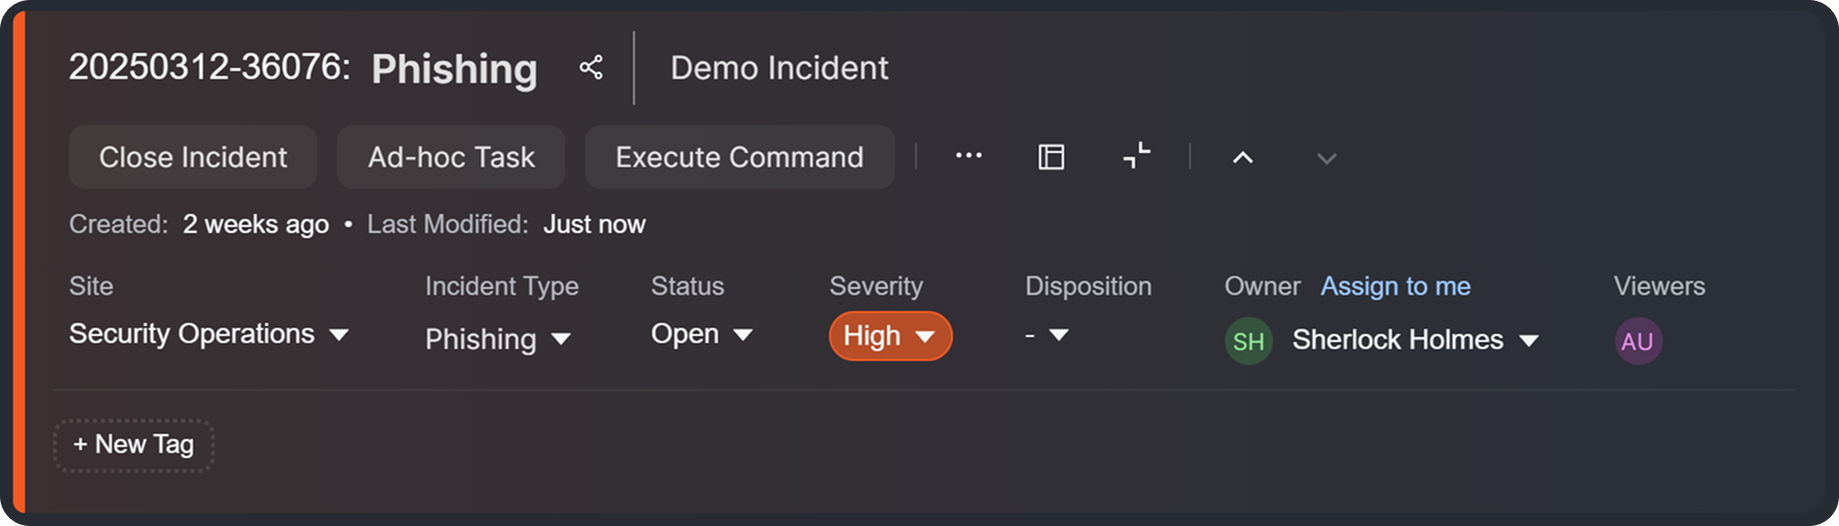The height and width of the screenshot is (526, 1839).
Task: Add a tag with New Tag
Action: pos(134,445)
